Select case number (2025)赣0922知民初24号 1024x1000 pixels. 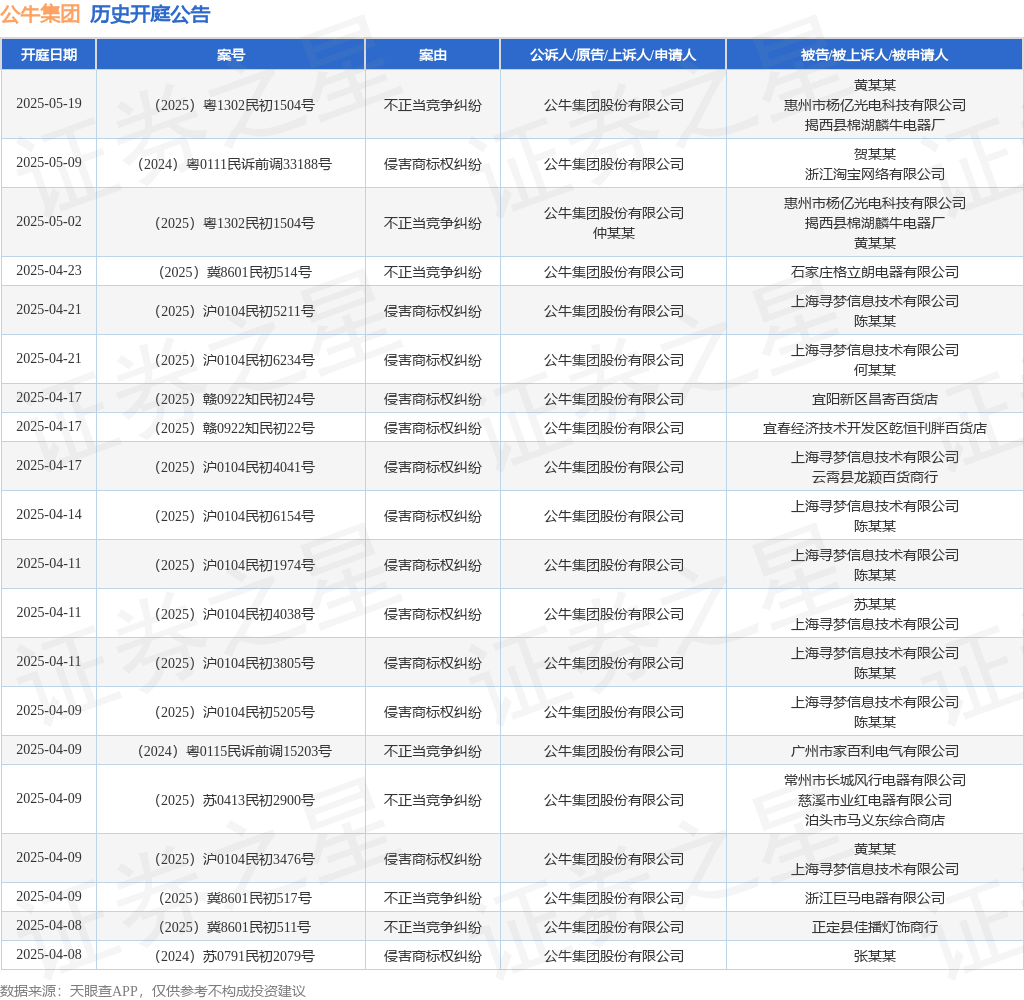pyautogui.click(x=234, y=399)
